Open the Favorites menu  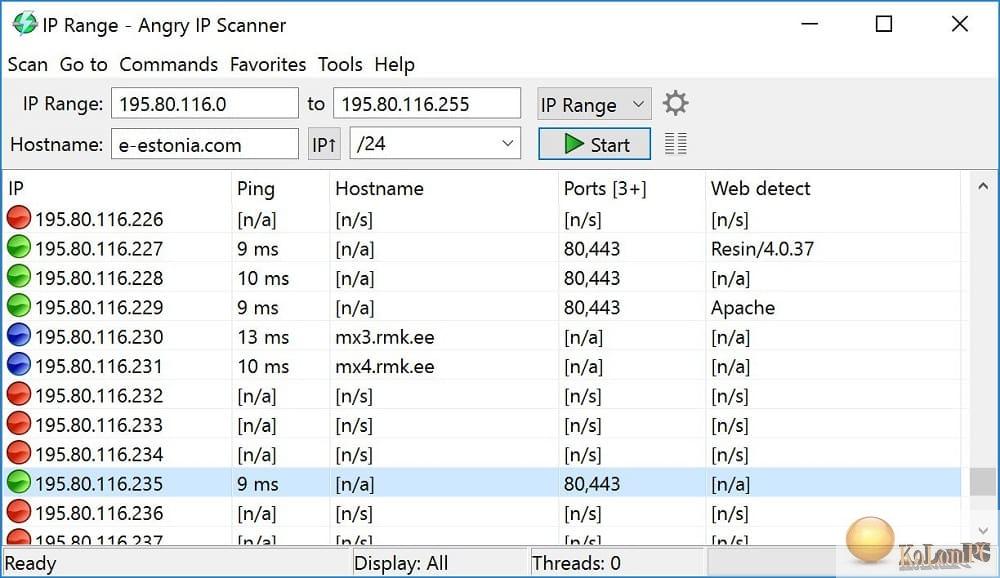pos(268,64)
